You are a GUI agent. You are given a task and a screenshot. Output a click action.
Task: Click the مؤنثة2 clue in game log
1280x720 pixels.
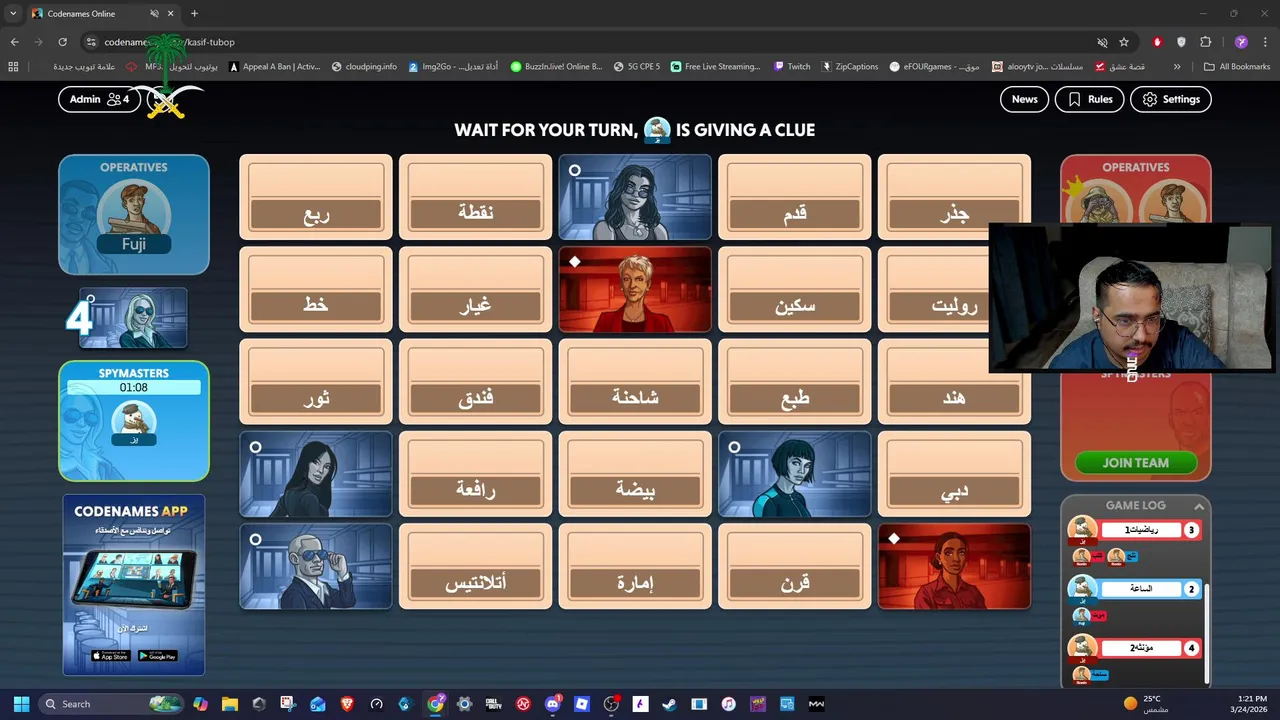(1141, 648)
